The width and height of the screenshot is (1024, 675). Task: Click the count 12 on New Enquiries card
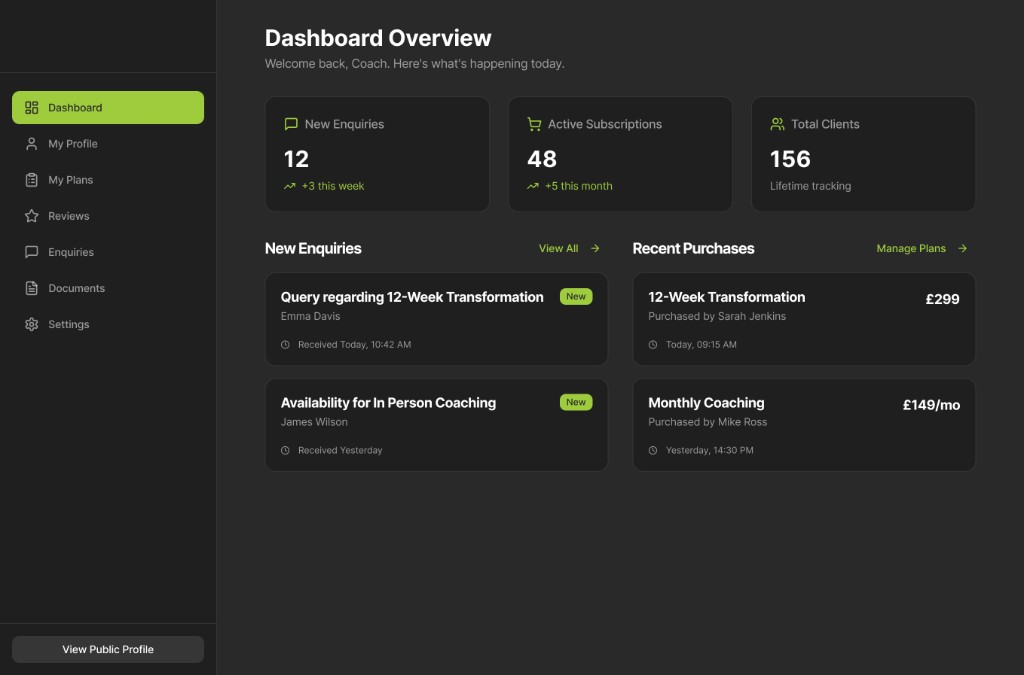(296, 159)
